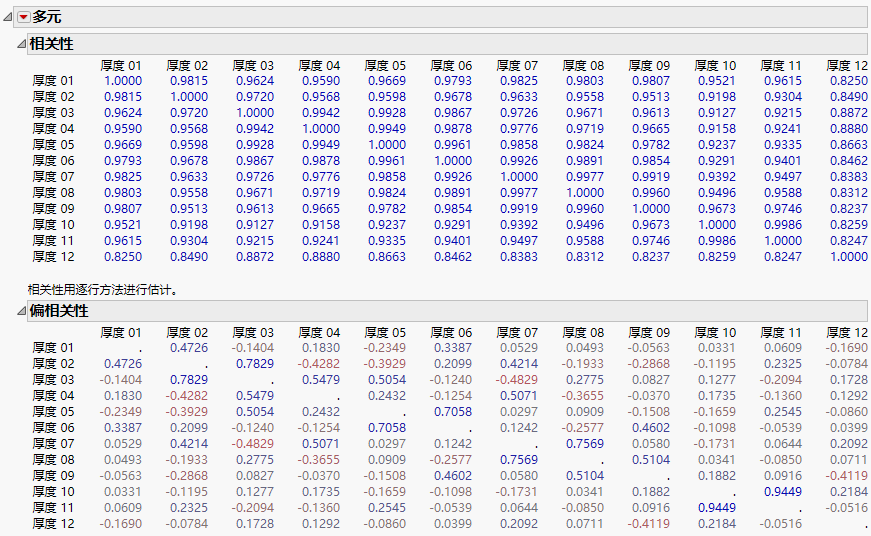Select 0.7569 in 偏相关性 row 厚度 07
The height and width of the screenshot is (536, 871).
tap(585, 444)
